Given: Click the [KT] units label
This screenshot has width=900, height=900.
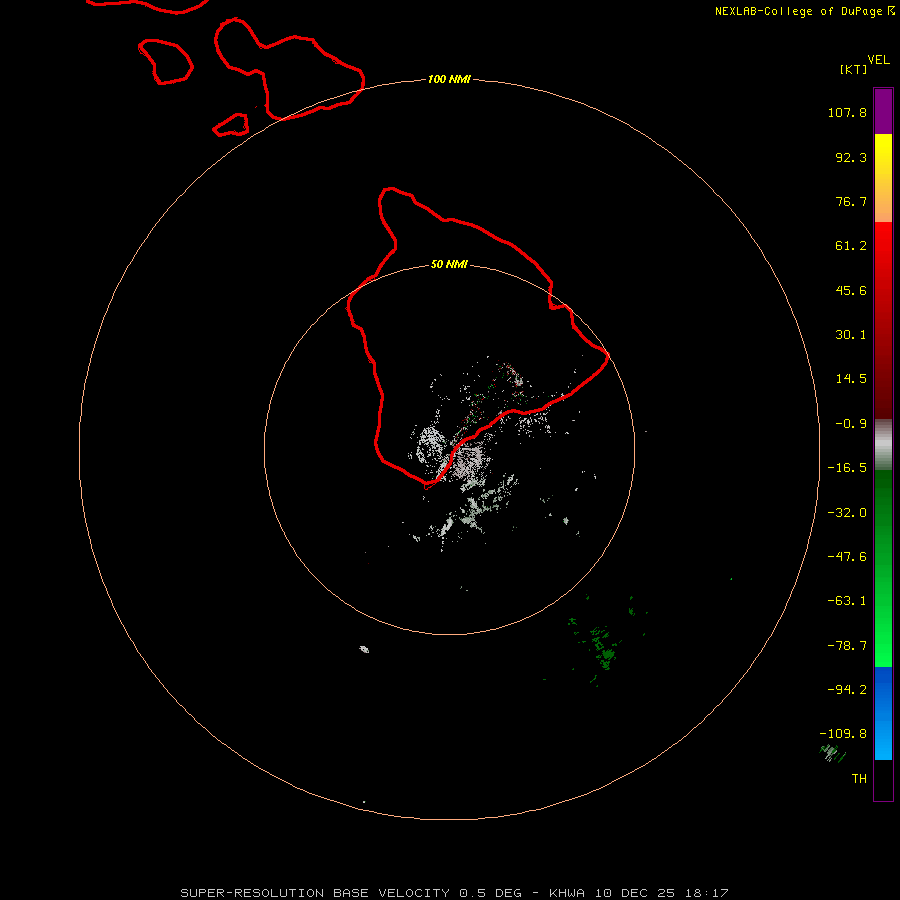Looking at the screenshot, I should 853,69.
